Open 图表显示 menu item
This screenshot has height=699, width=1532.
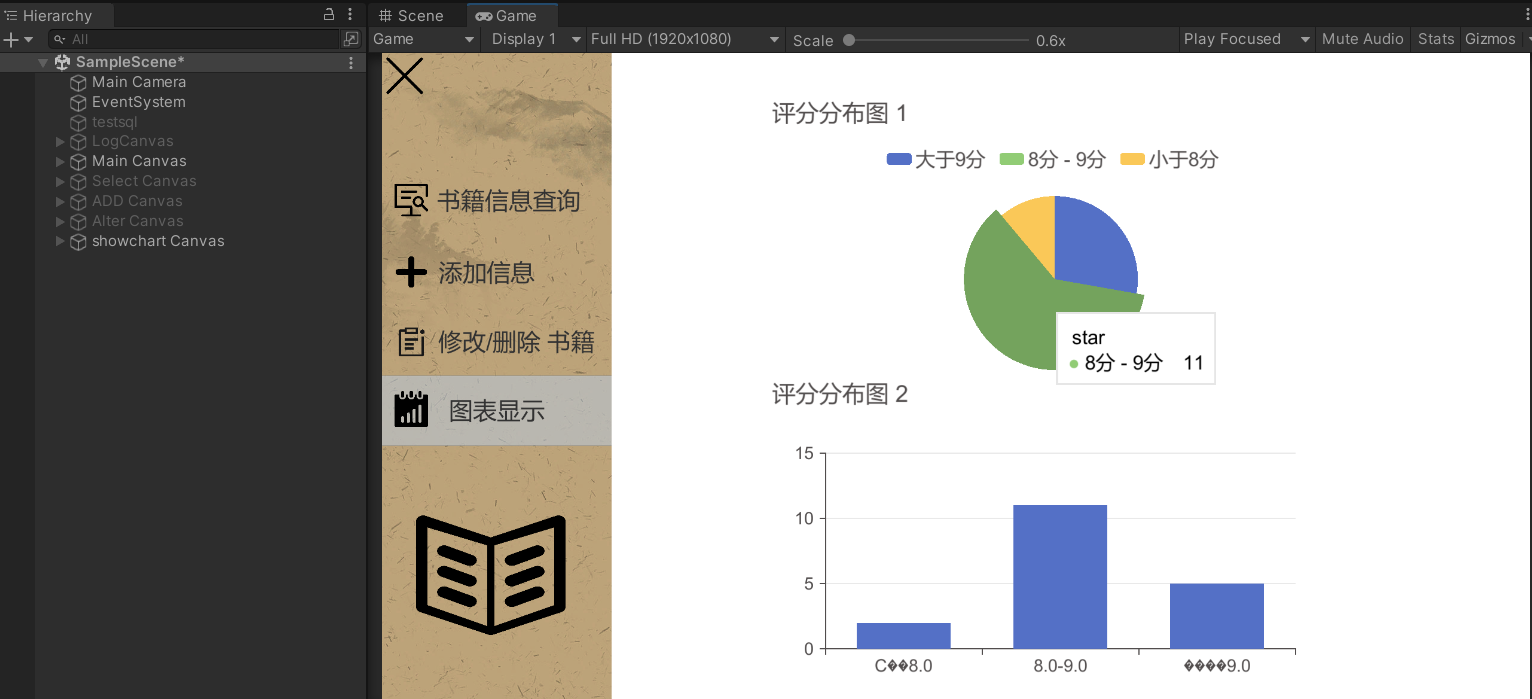coord(496,410)
